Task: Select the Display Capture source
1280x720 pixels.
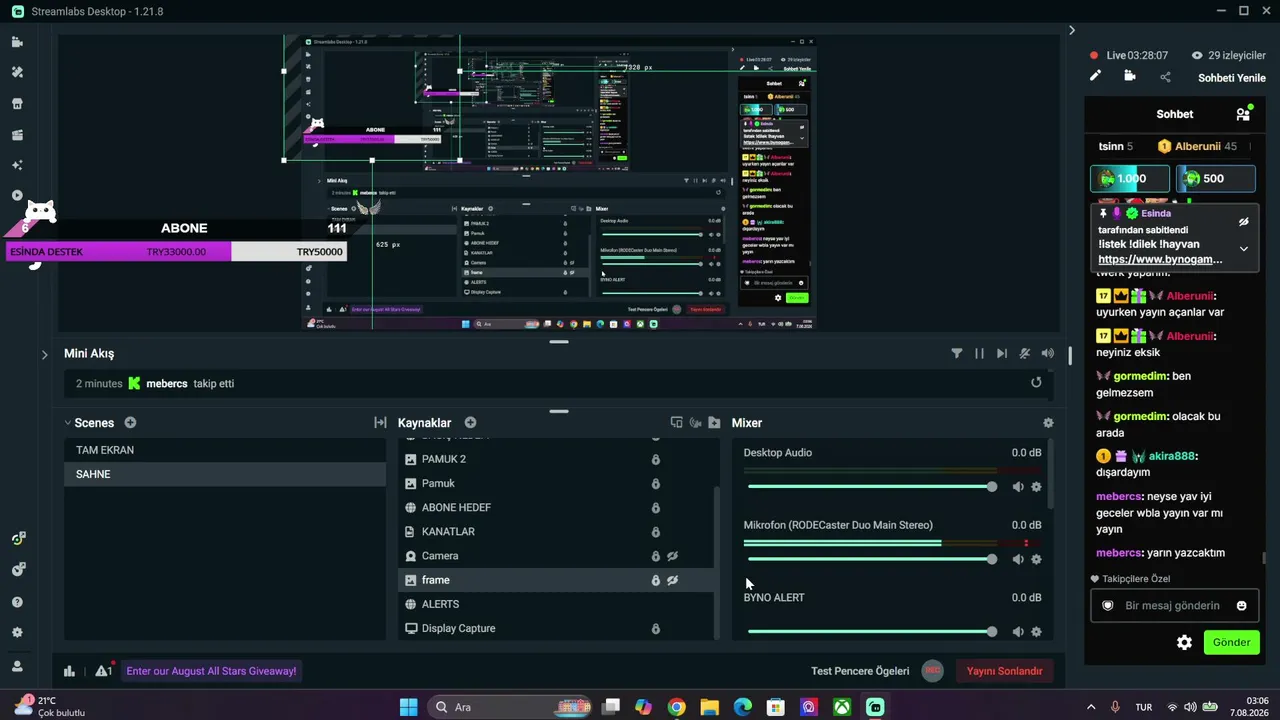Action: [x=556, y=628]
